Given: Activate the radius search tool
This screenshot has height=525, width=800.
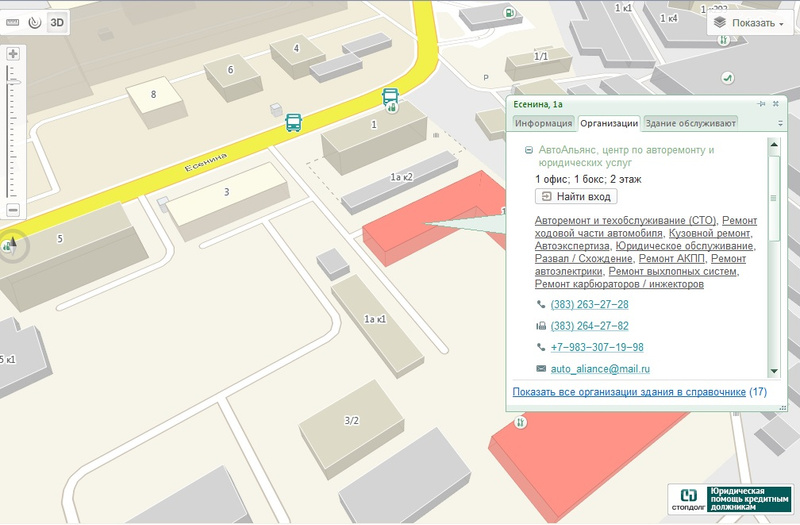Looking at the screenshot, I should pyautogui.click(x=35, y=22).
